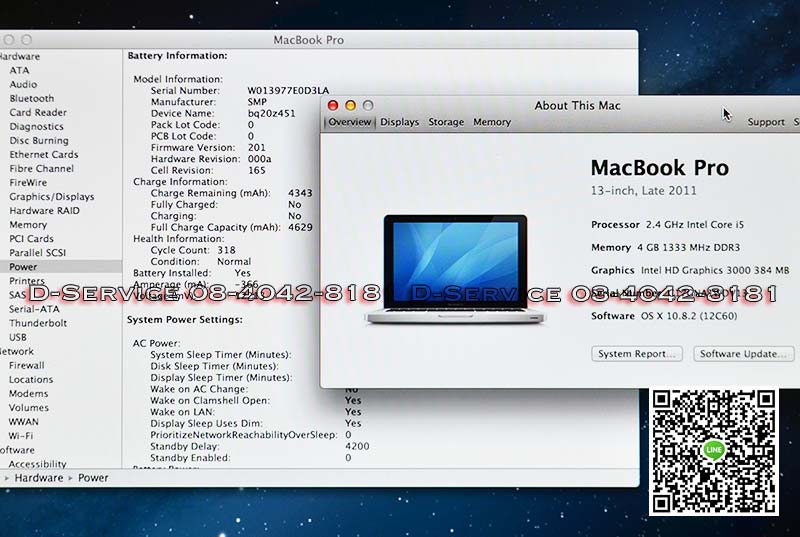This screenshot has width=800, height=537.
Task: Click Software OS X 10.8.2 version text
Action: pos(664,316)
